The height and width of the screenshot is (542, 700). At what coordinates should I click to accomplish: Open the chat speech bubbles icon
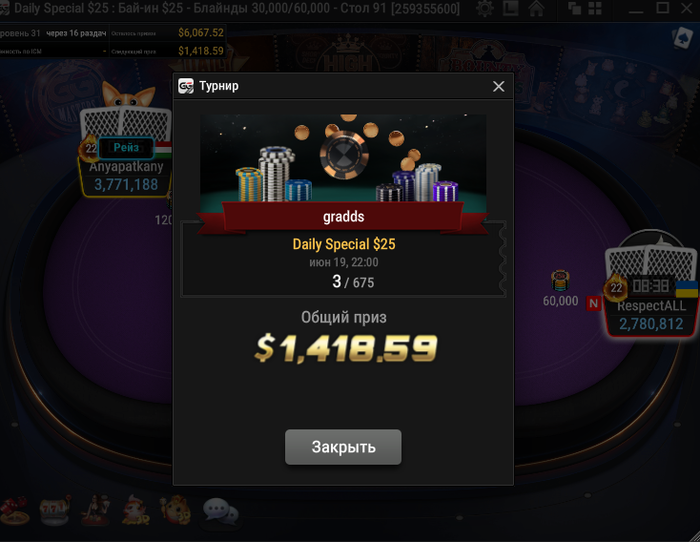pyautogui.click(x=221, y=512)
